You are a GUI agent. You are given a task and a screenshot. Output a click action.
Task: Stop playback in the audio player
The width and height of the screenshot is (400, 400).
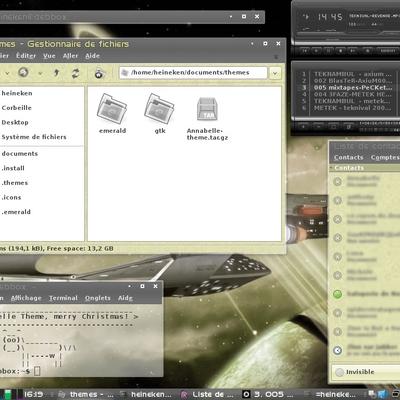pos(340,51)
